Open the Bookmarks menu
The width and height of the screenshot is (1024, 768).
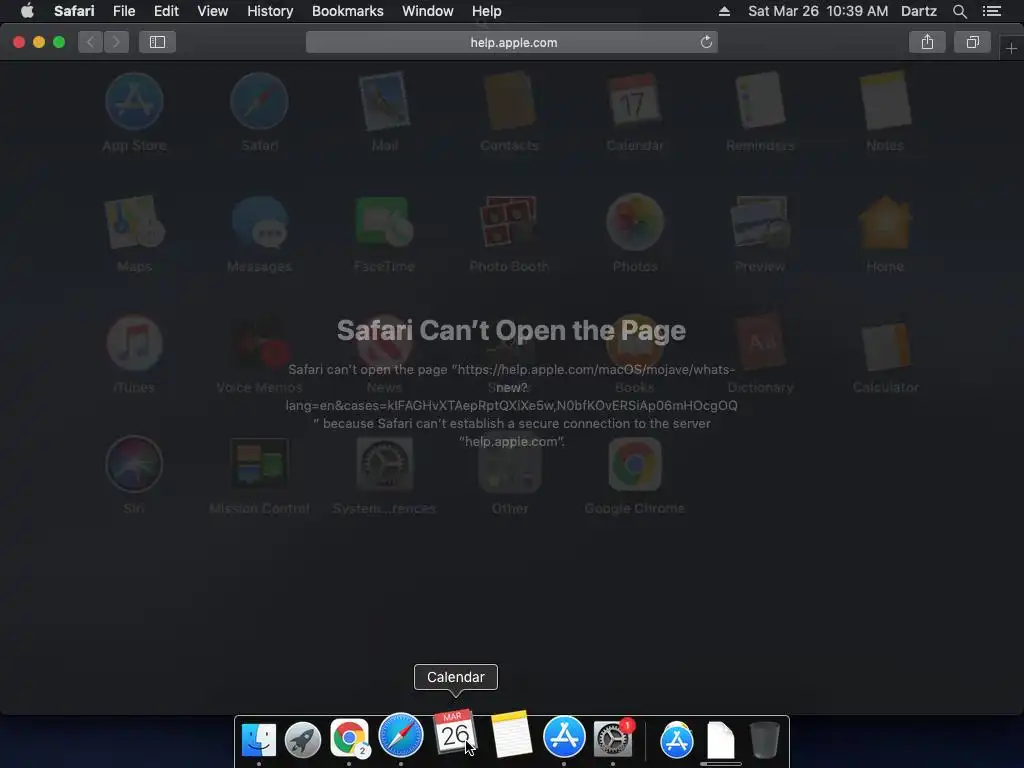(x=347, y=11)
